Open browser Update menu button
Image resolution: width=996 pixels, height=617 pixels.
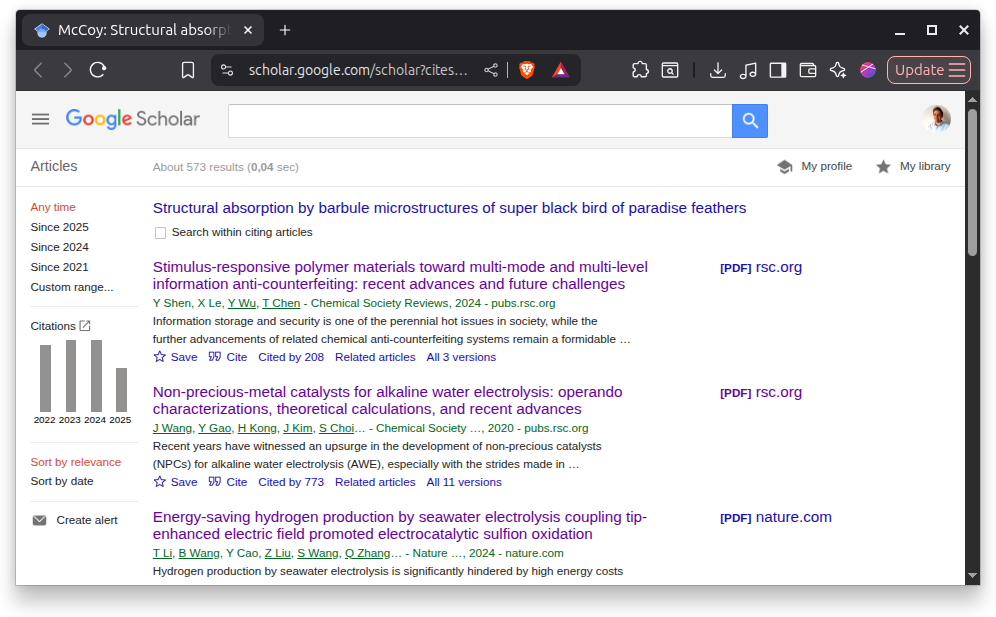pos(928,70)
